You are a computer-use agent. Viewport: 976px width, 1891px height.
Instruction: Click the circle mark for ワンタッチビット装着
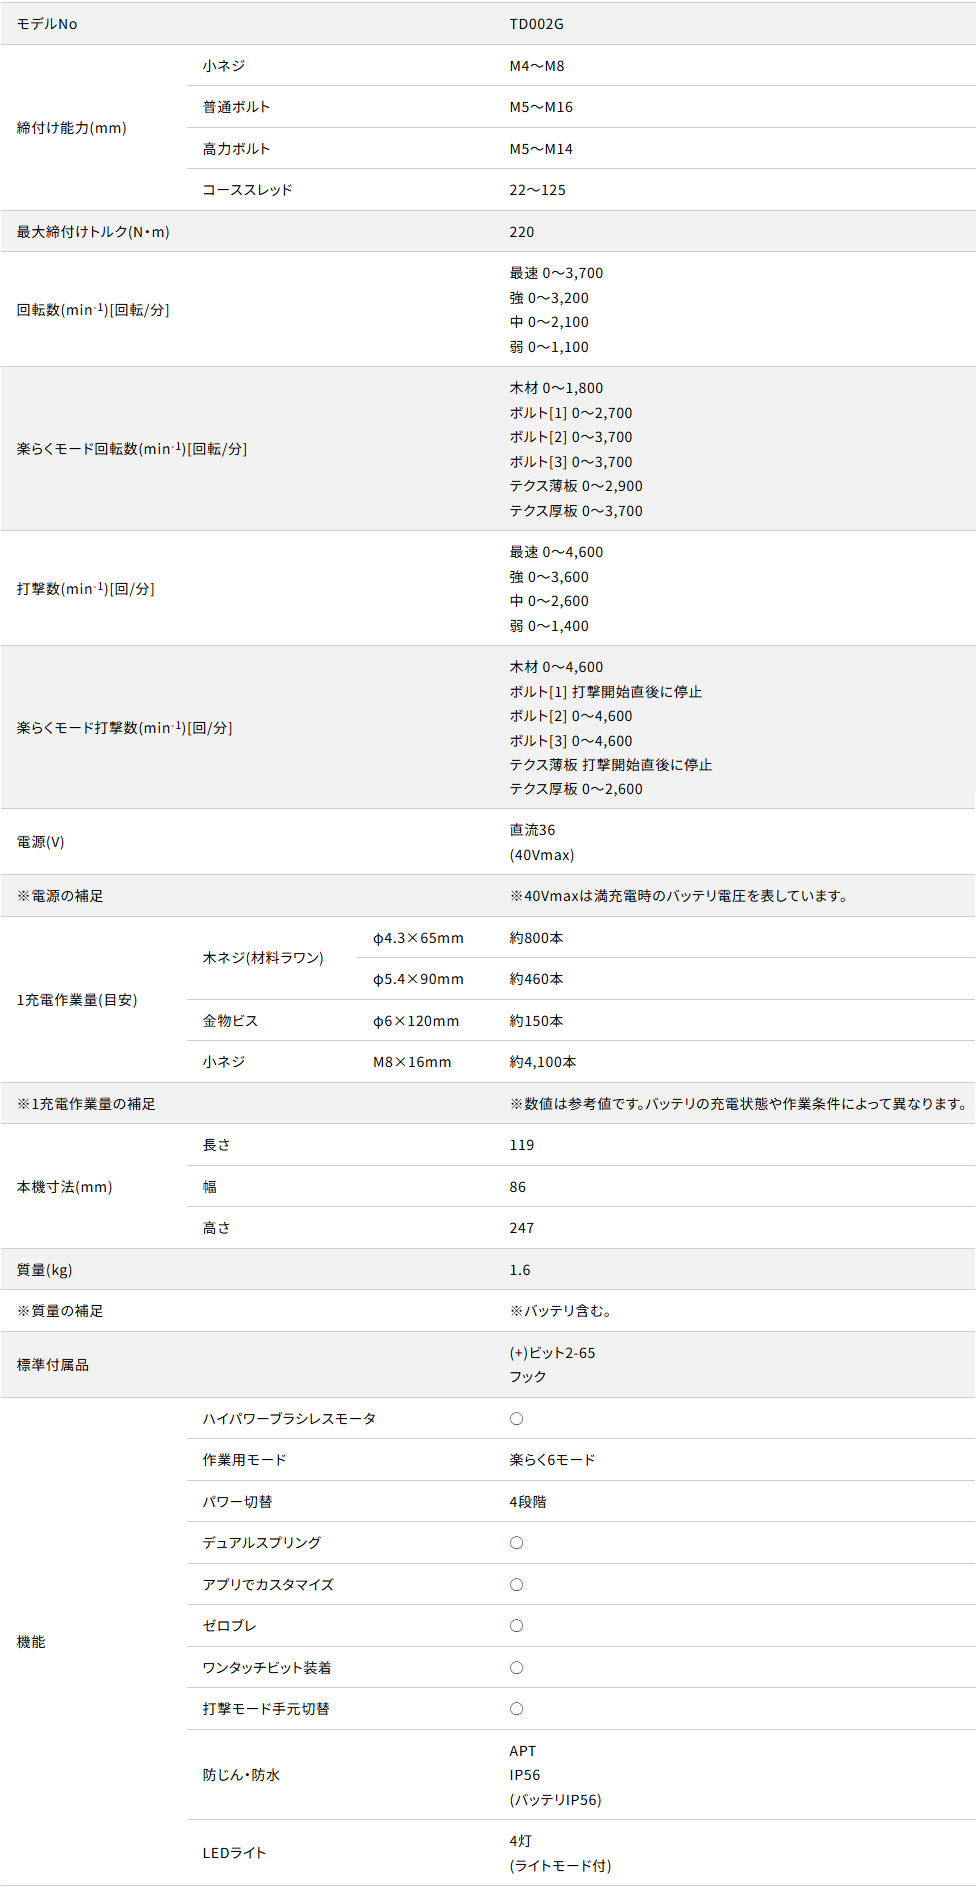pos(516,1667)
